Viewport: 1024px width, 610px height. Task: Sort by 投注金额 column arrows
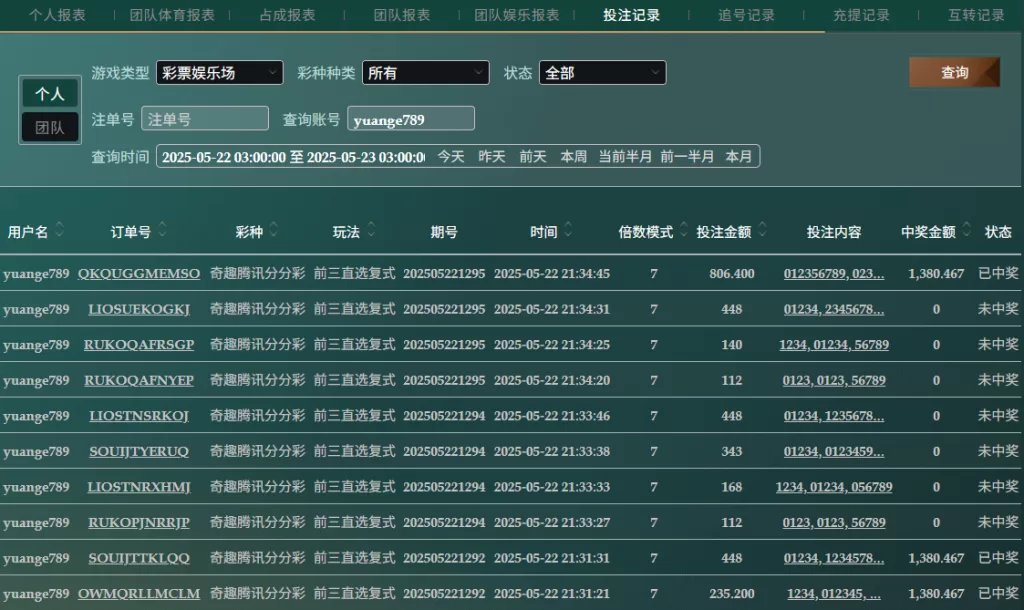coord(762,230)
